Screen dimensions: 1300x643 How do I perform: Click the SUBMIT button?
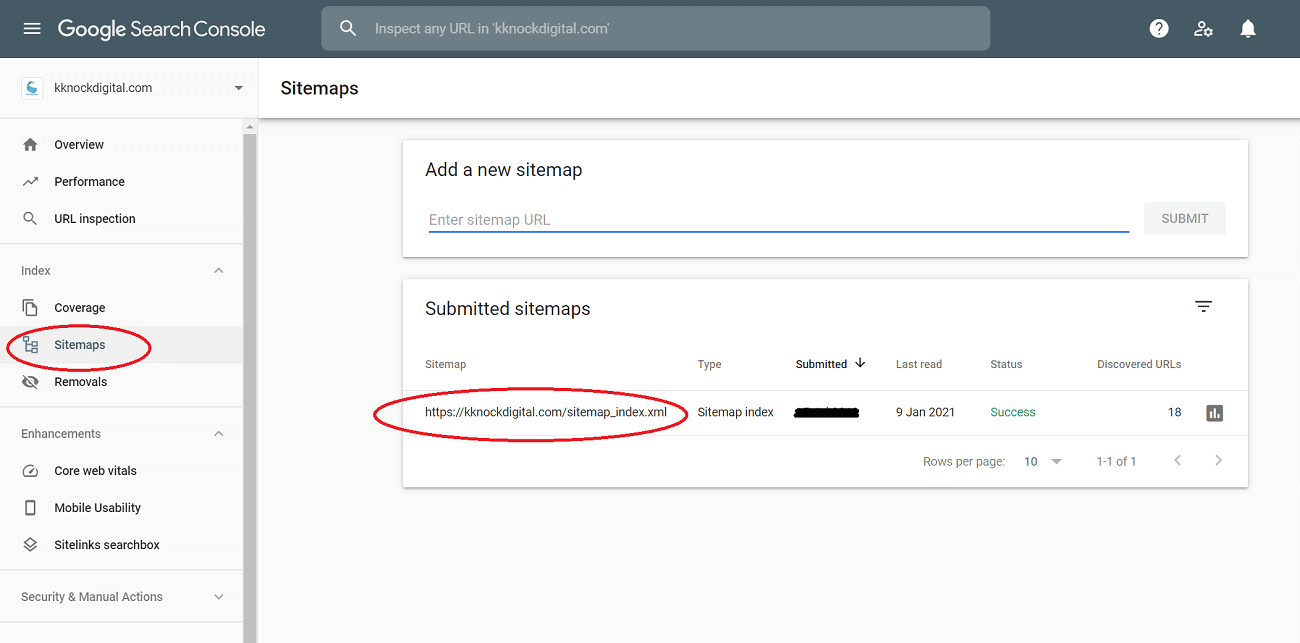(x=1184, y=218)
